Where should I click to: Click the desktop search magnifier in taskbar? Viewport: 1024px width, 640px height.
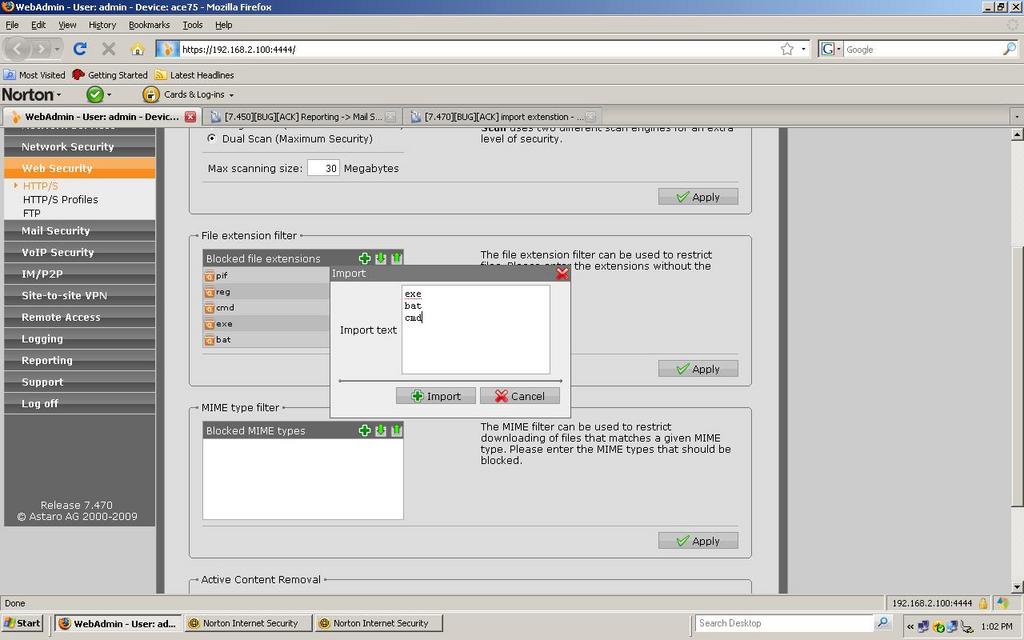[x=882, y=623]
